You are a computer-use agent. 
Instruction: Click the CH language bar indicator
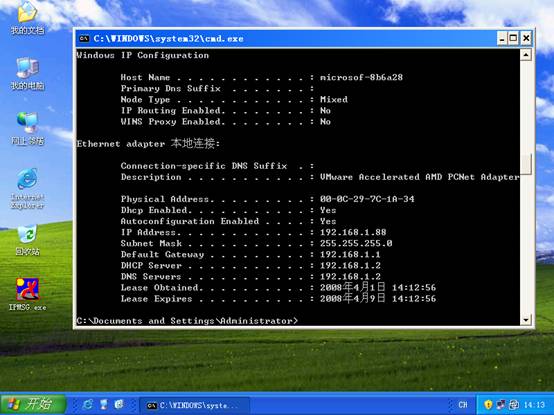click(x=463, y=405)
